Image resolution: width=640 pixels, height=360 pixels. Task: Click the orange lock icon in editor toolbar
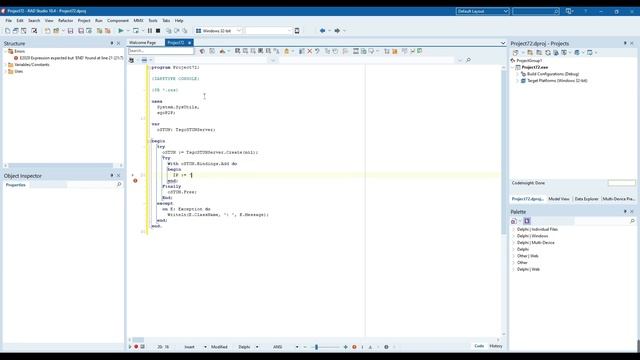click(287, 51)
